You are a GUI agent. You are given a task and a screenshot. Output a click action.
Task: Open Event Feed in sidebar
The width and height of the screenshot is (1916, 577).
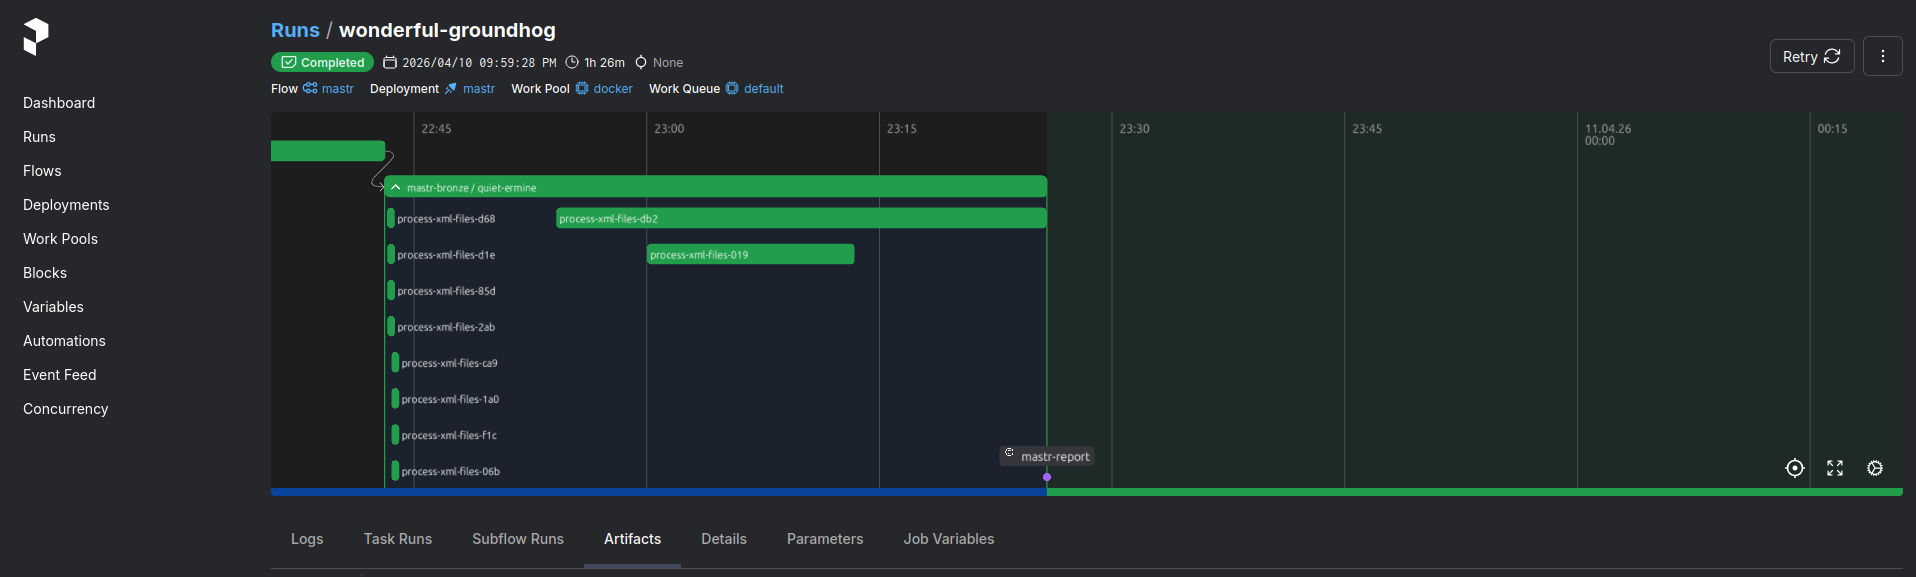[60, 375]
